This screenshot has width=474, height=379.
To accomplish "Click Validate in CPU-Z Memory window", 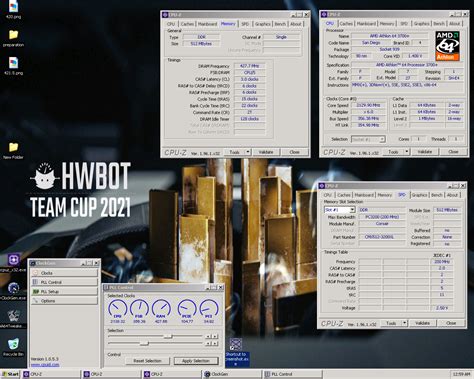I will [266, 152].
